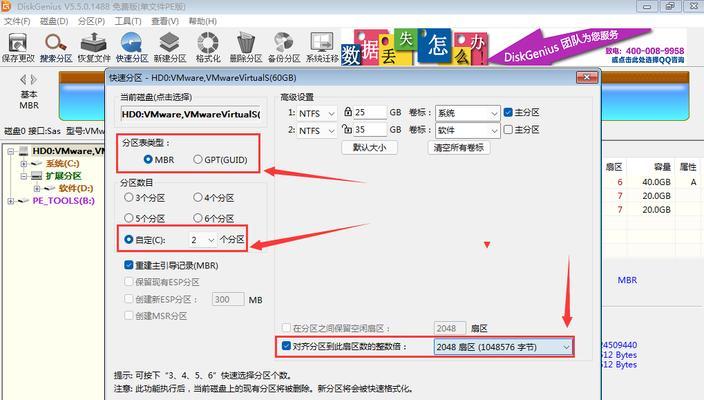Select the 格式化 (Format) toolbar icon

click(x=208, y=47)
